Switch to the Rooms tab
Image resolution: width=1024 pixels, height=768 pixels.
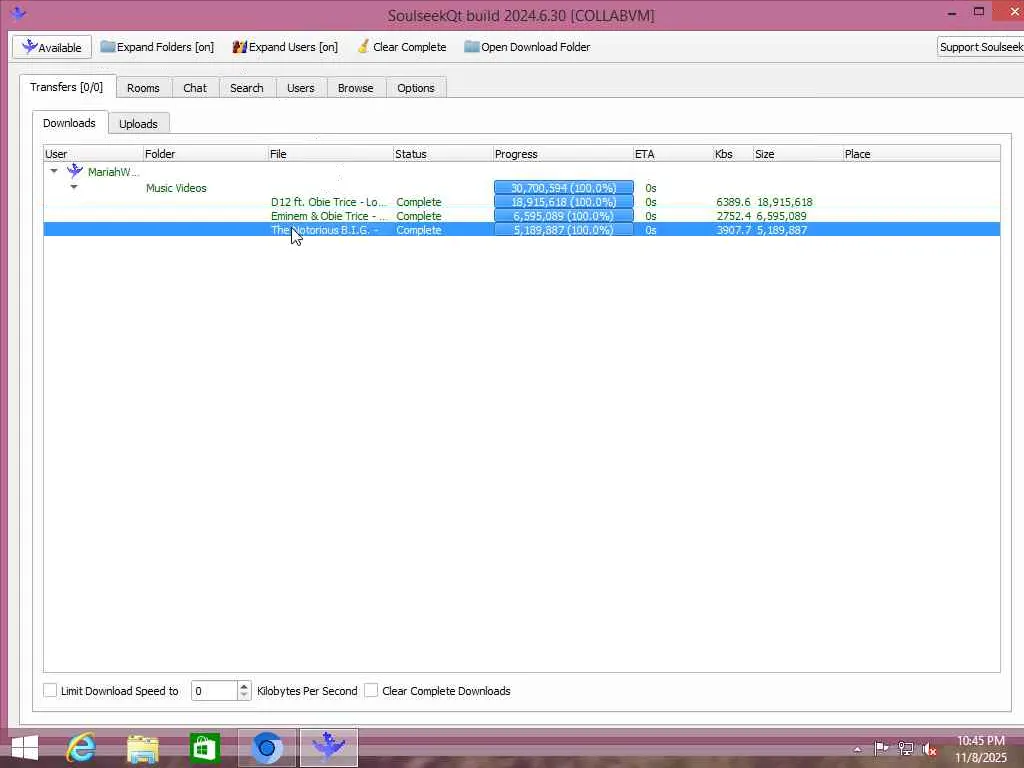point(143,88)
